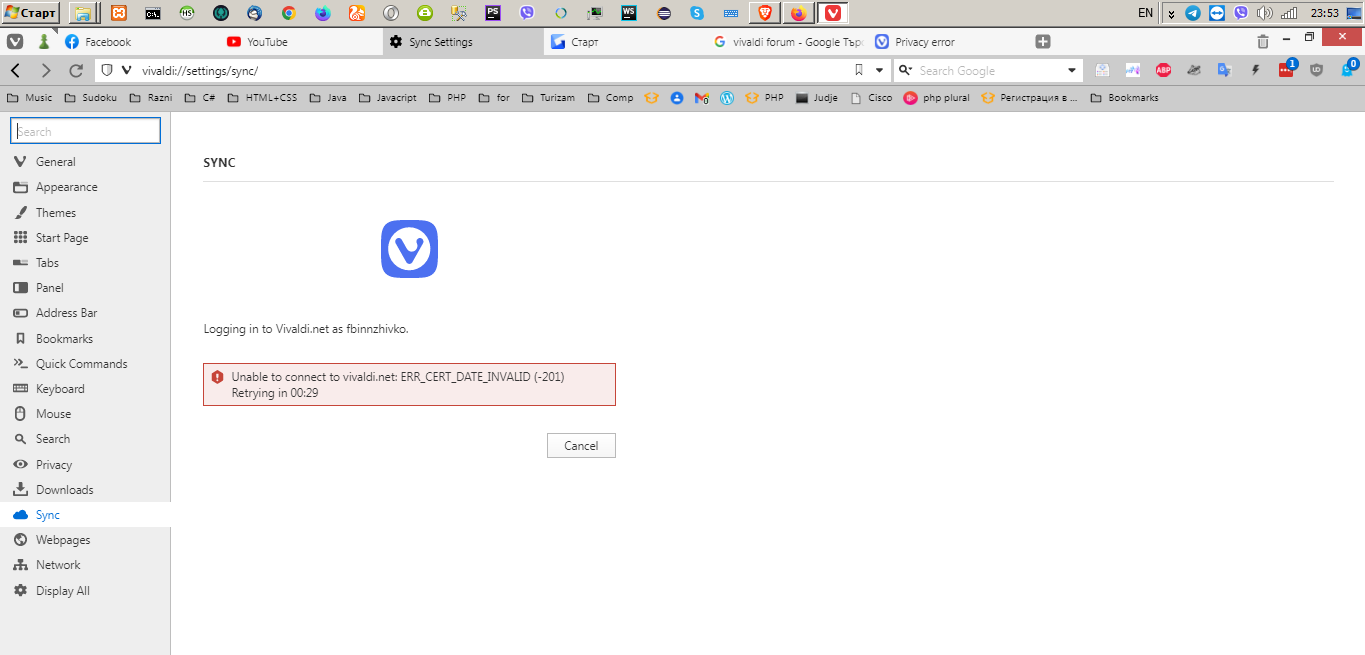This screenshot has width=1365, height=655.
Task: Open the Appearance settings section
Action: click(85, 187)
